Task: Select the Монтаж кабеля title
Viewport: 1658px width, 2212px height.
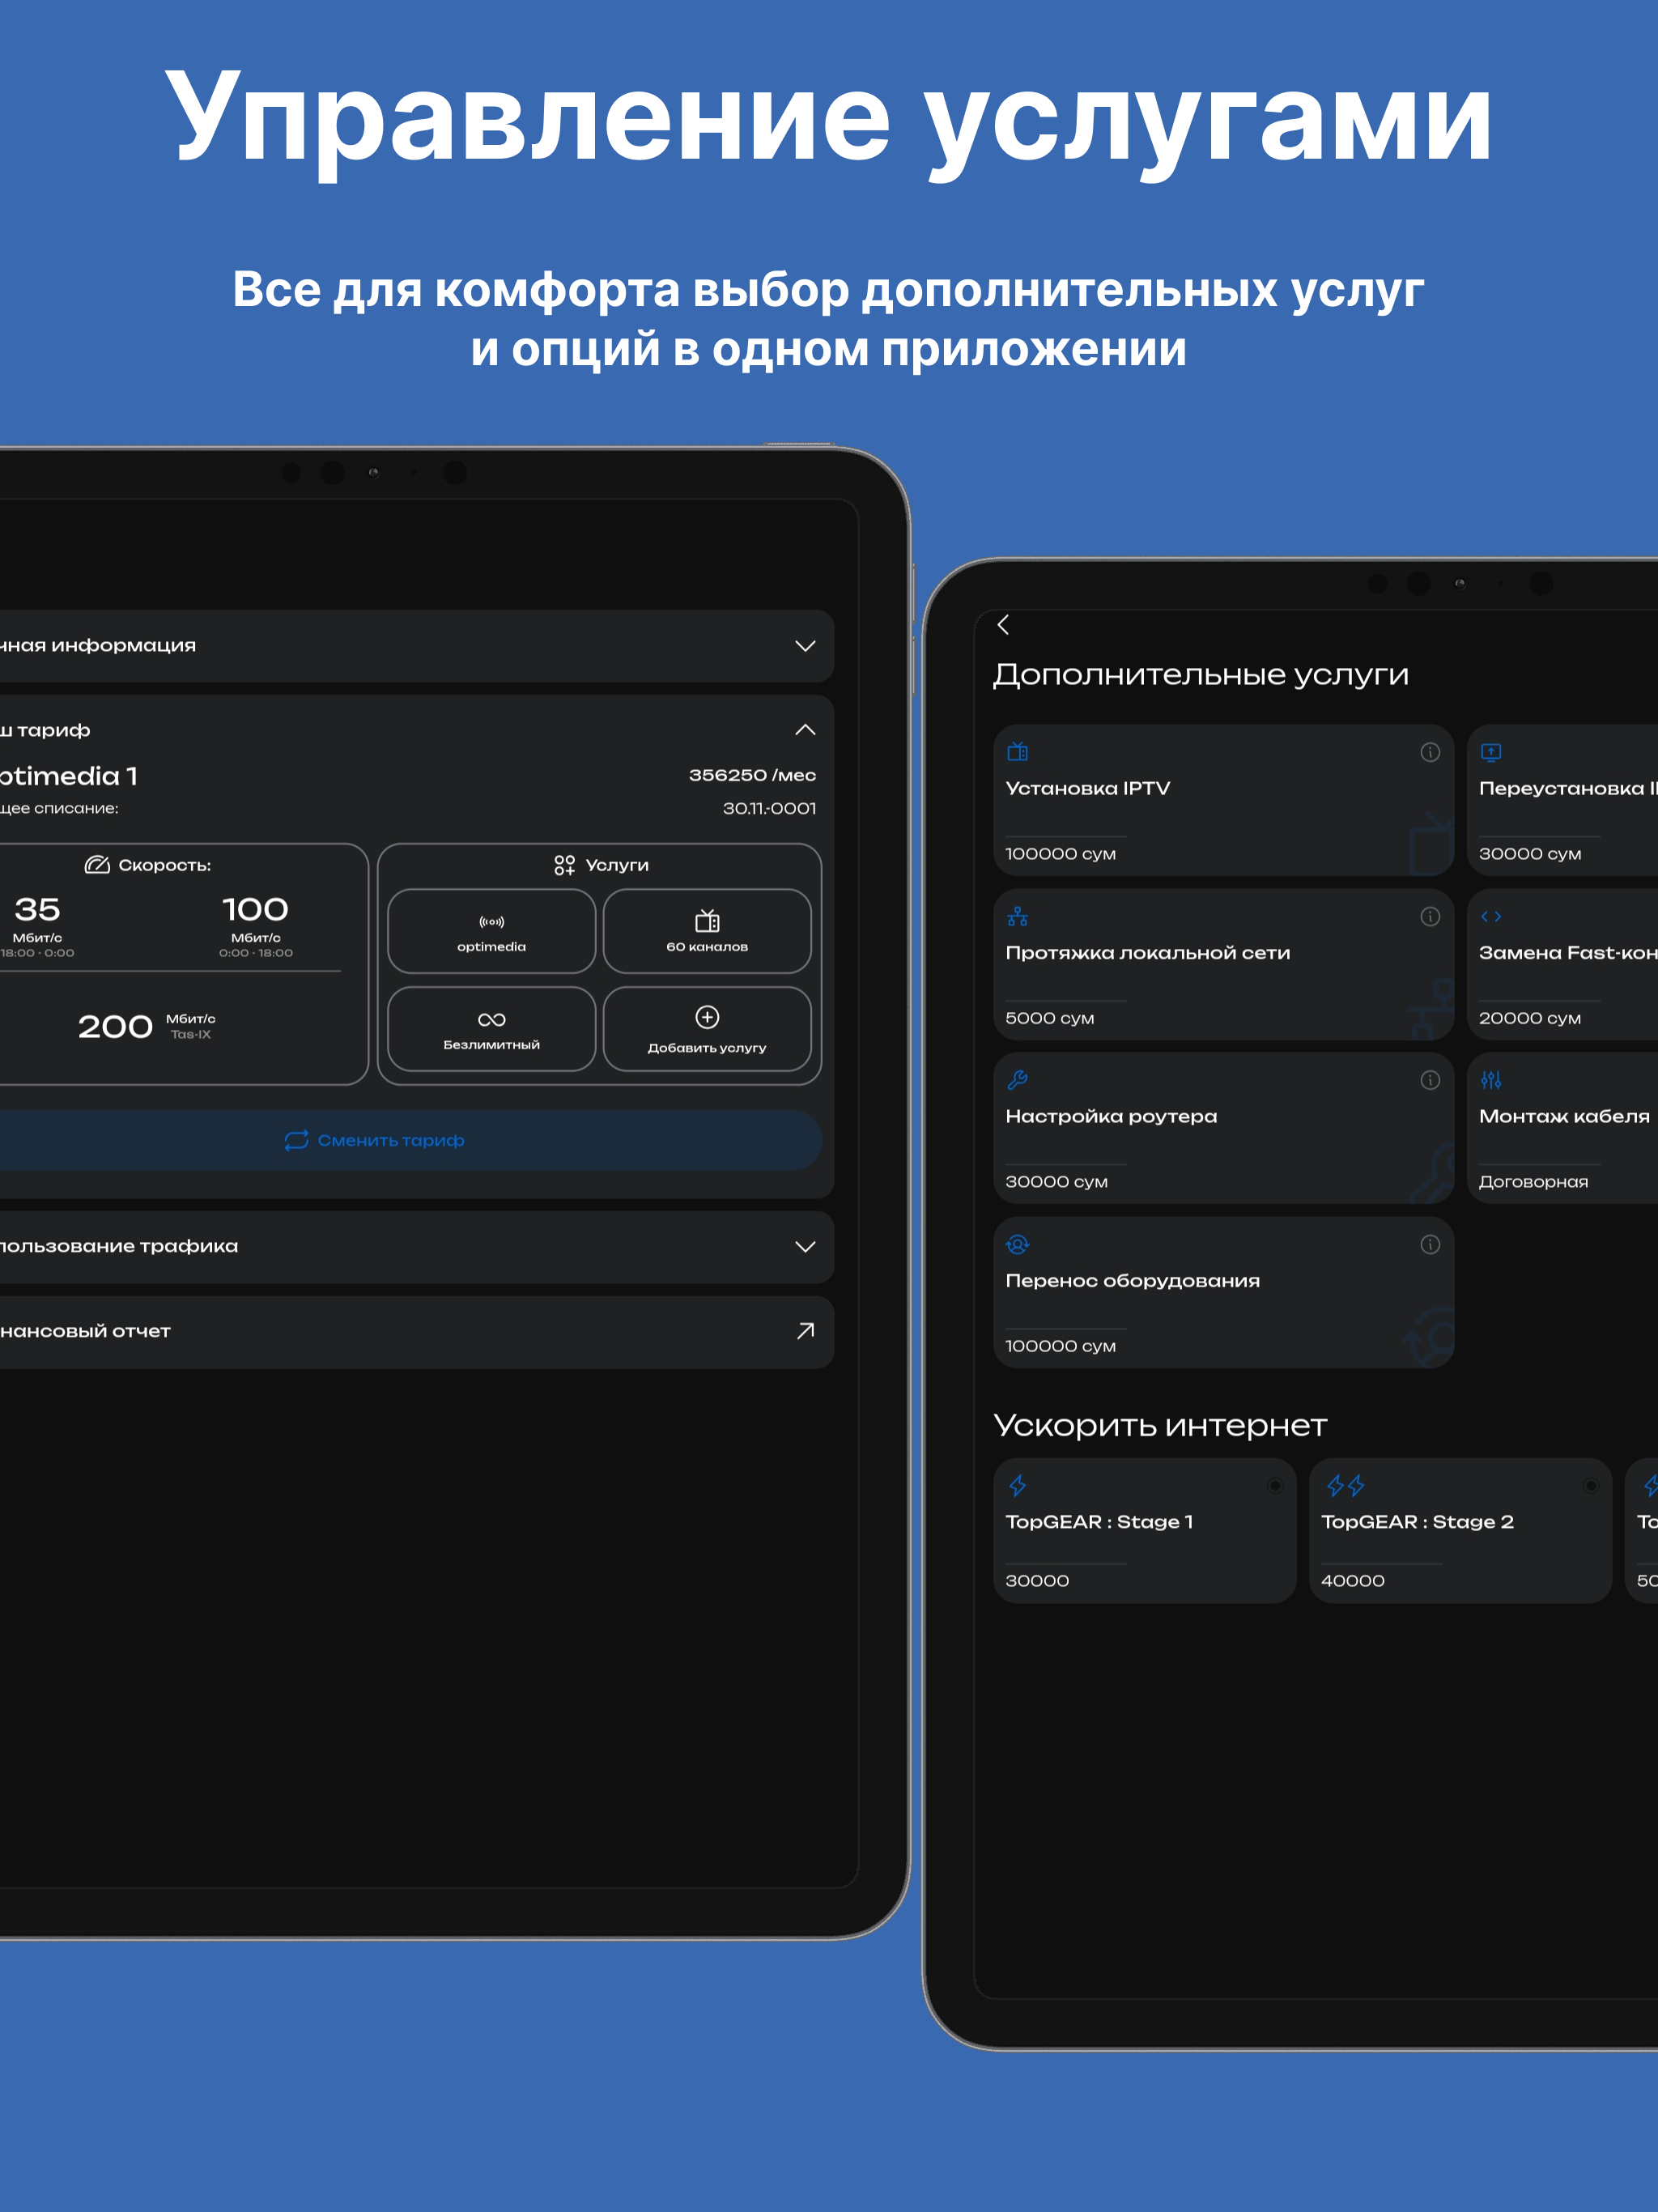Action: 1564,1117
